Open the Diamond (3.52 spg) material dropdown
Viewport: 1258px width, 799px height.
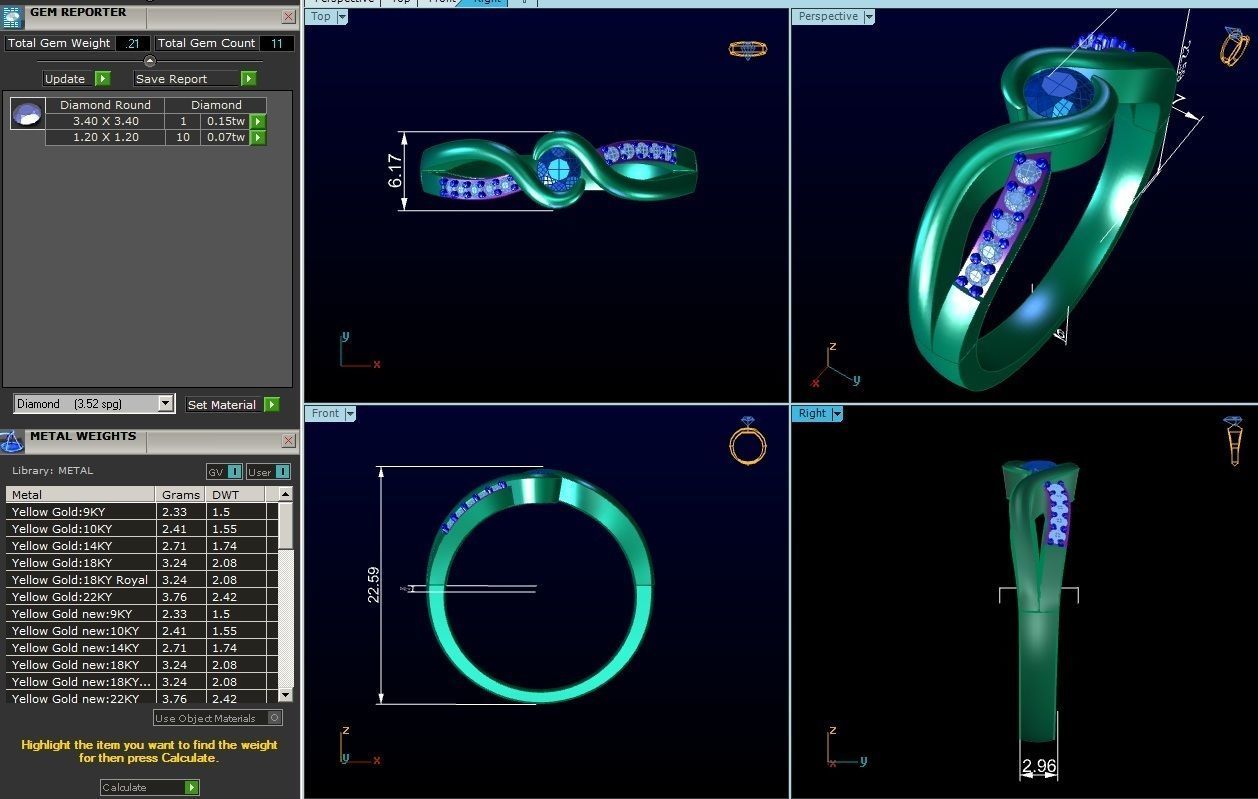pyautogui.click(x=166, y=404)
